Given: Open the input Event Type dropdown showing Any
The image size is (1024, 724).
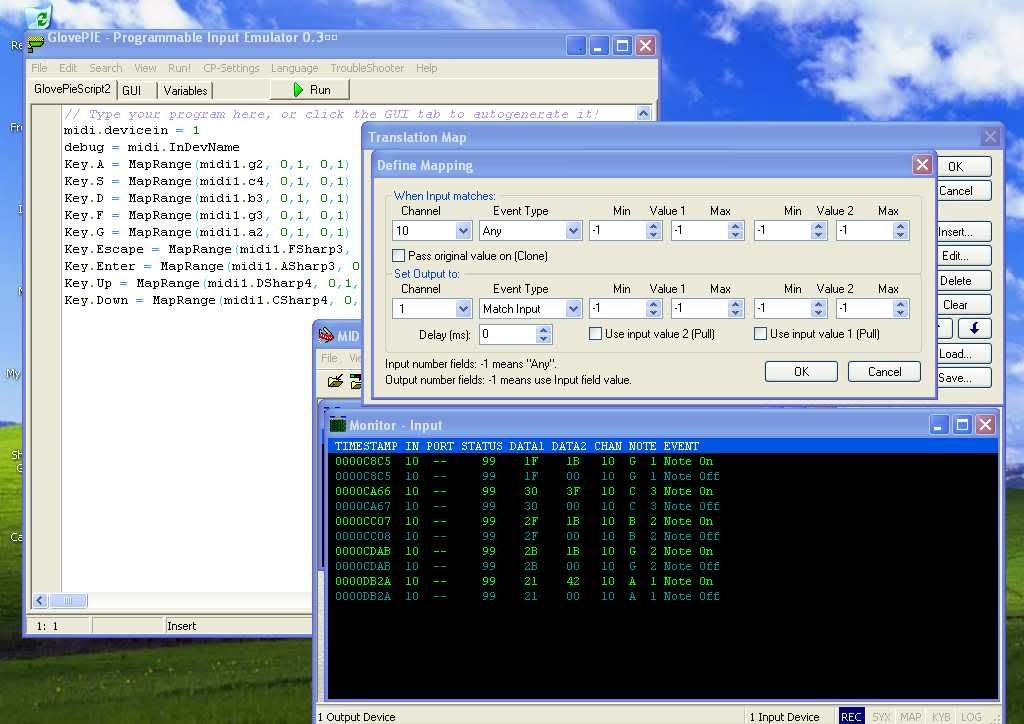Looking at the screenshot, I should tap(573, 230).
